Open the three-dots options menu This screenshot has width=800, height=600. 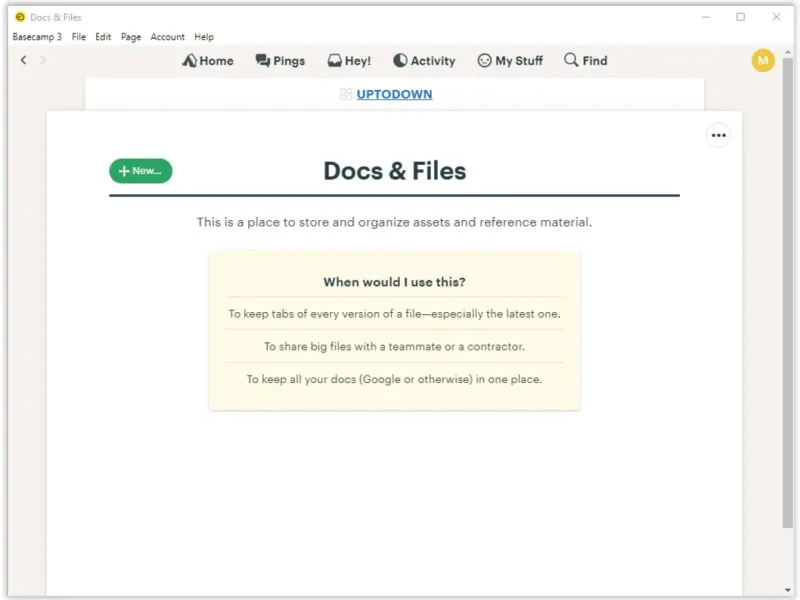(x=718, y=135)
